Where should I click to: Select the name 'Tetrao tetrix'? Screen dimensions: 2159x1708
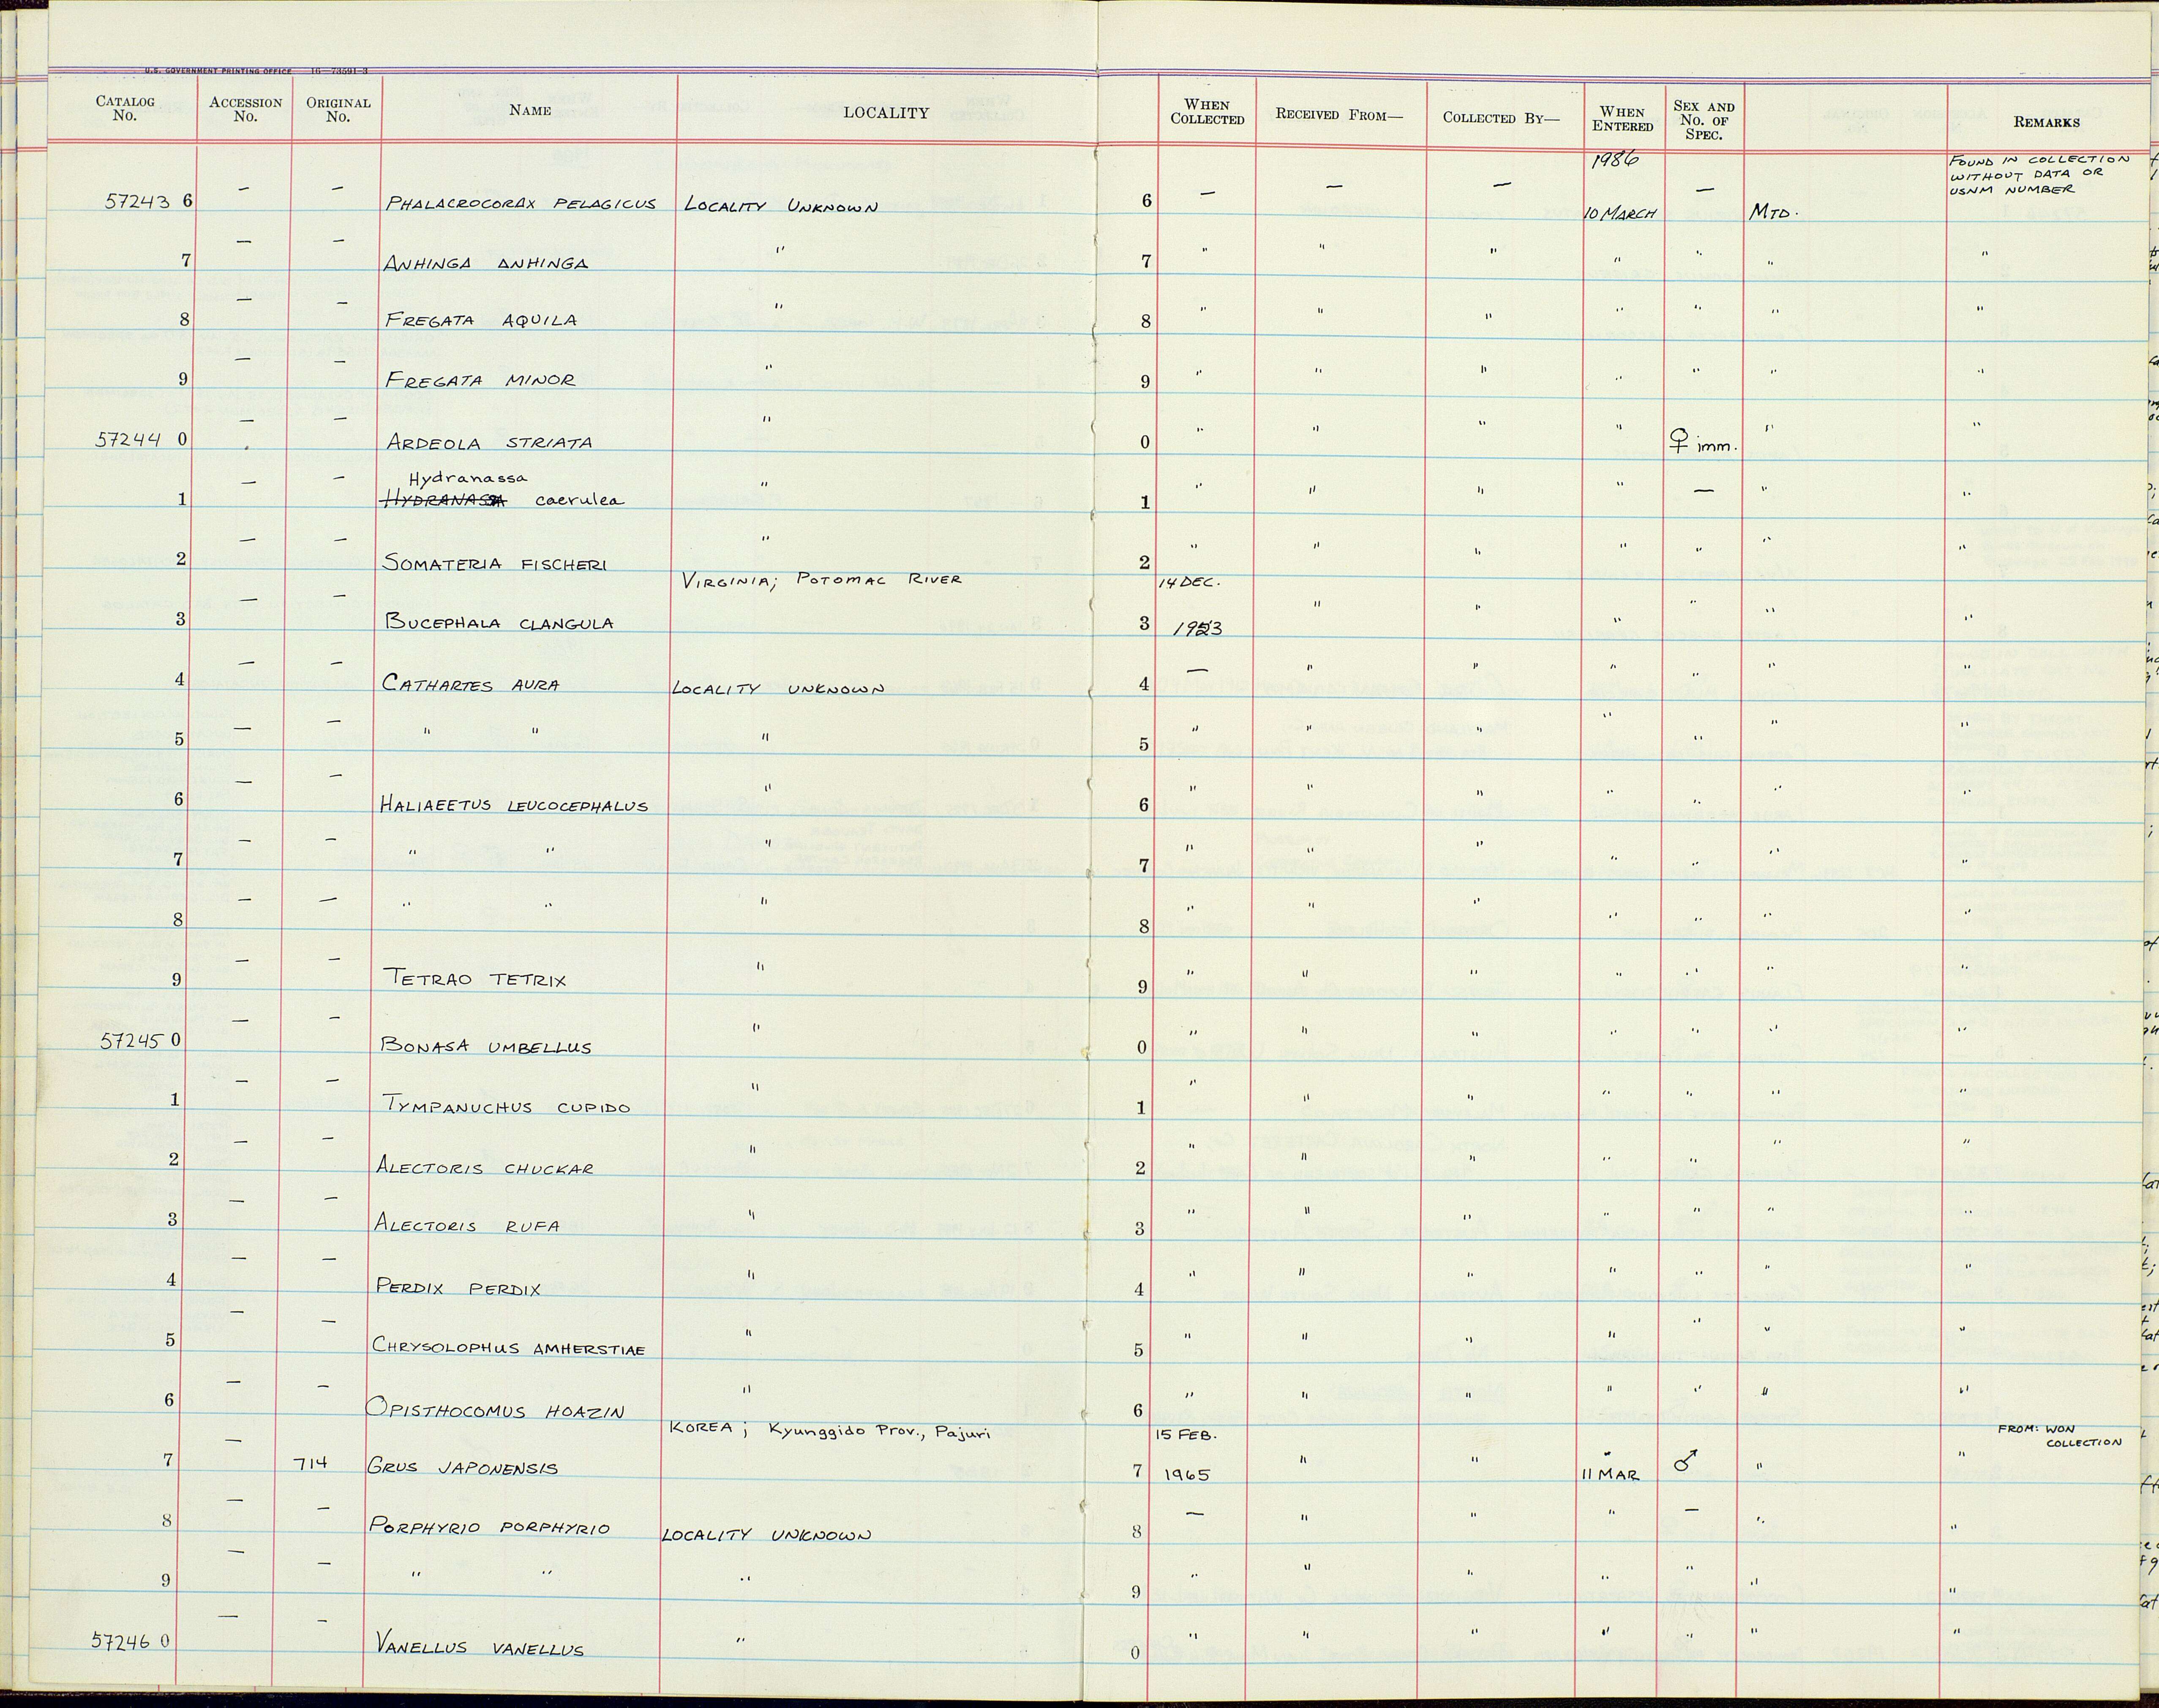pyautogui.click(x=474, y=979)
